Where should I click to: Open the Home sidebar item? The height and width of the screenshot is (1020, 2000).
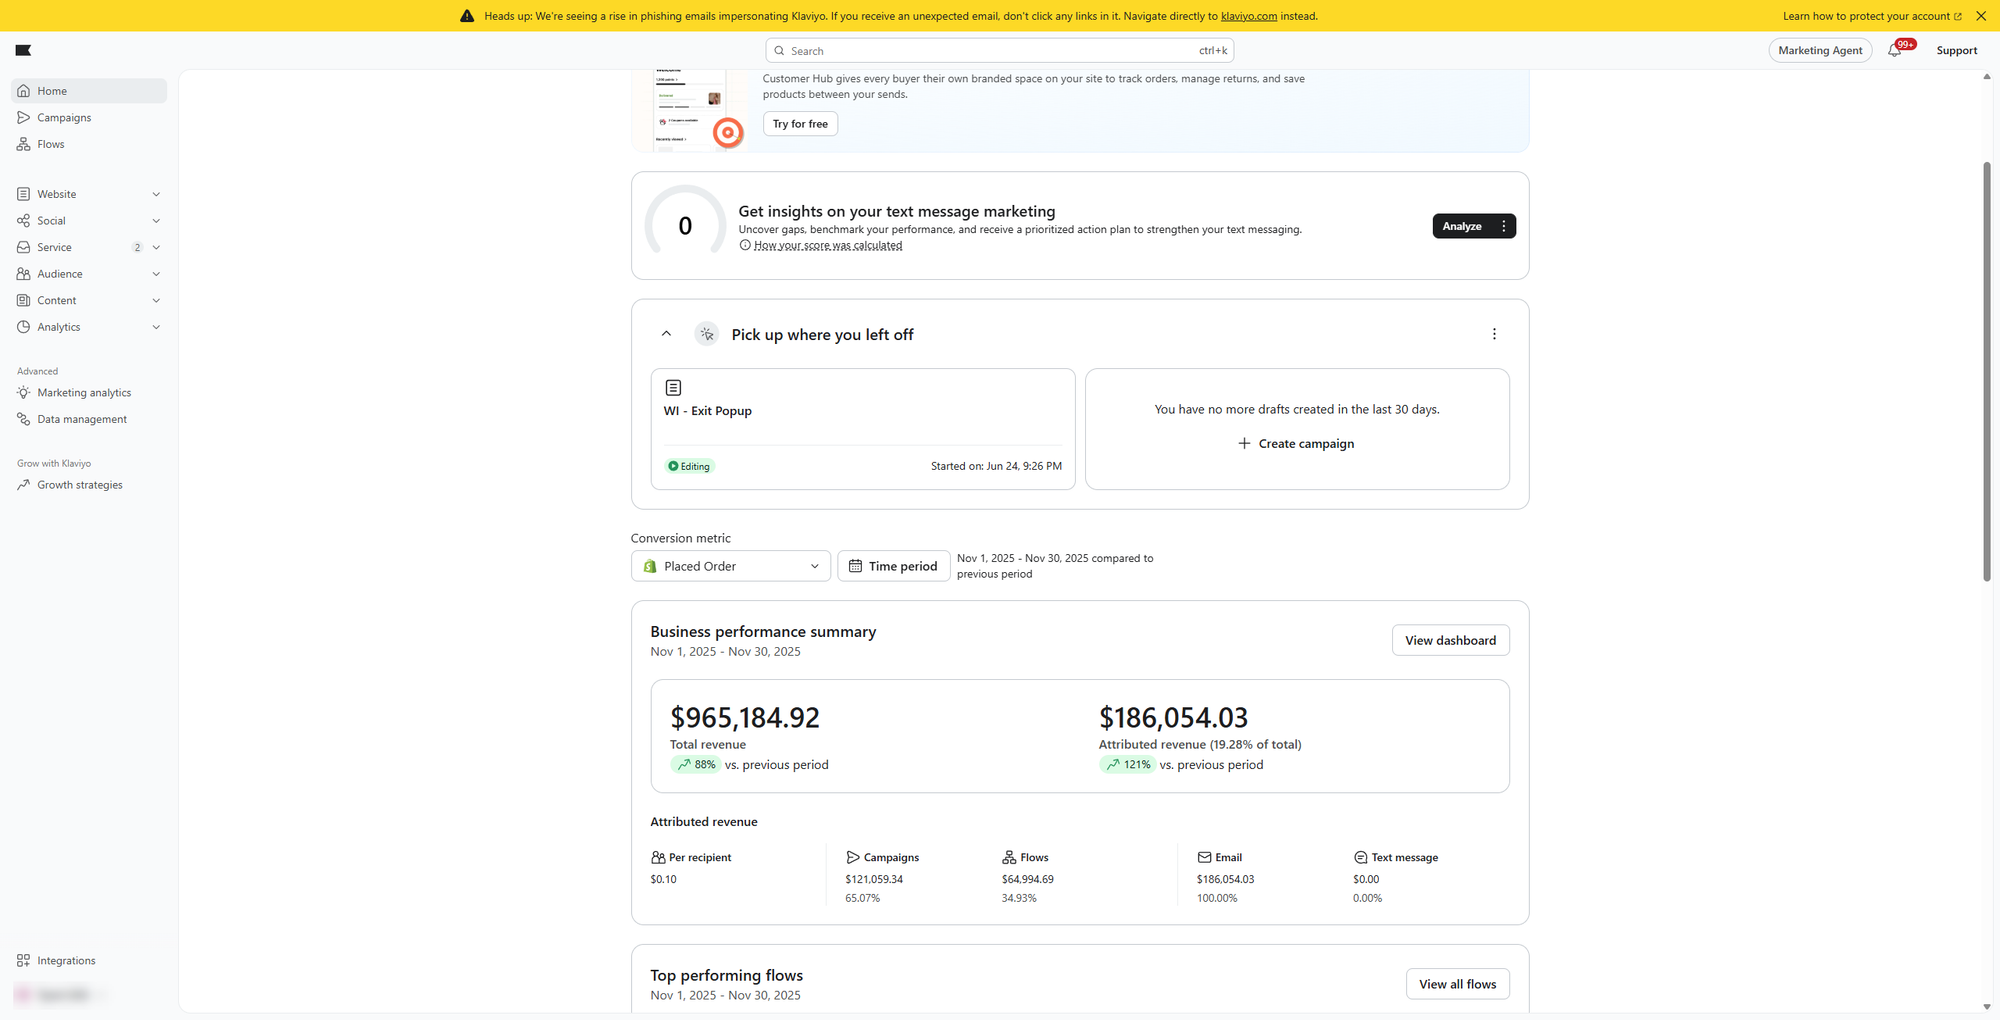89,91
